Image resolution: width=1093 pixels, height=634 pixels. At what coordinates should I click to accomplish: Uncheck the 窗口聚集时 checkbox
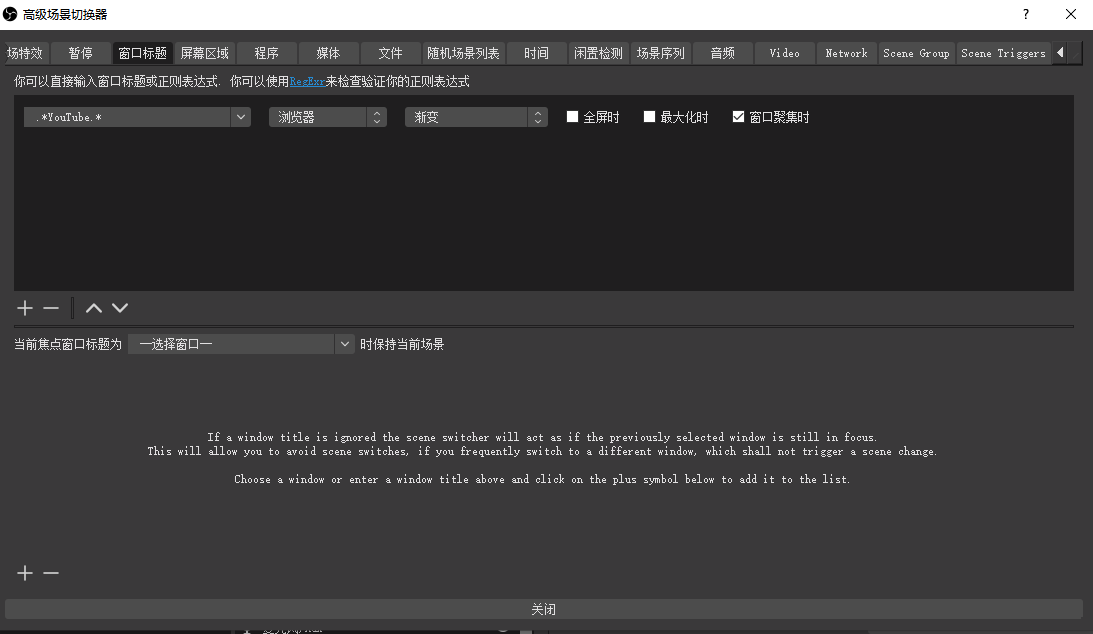738,116
